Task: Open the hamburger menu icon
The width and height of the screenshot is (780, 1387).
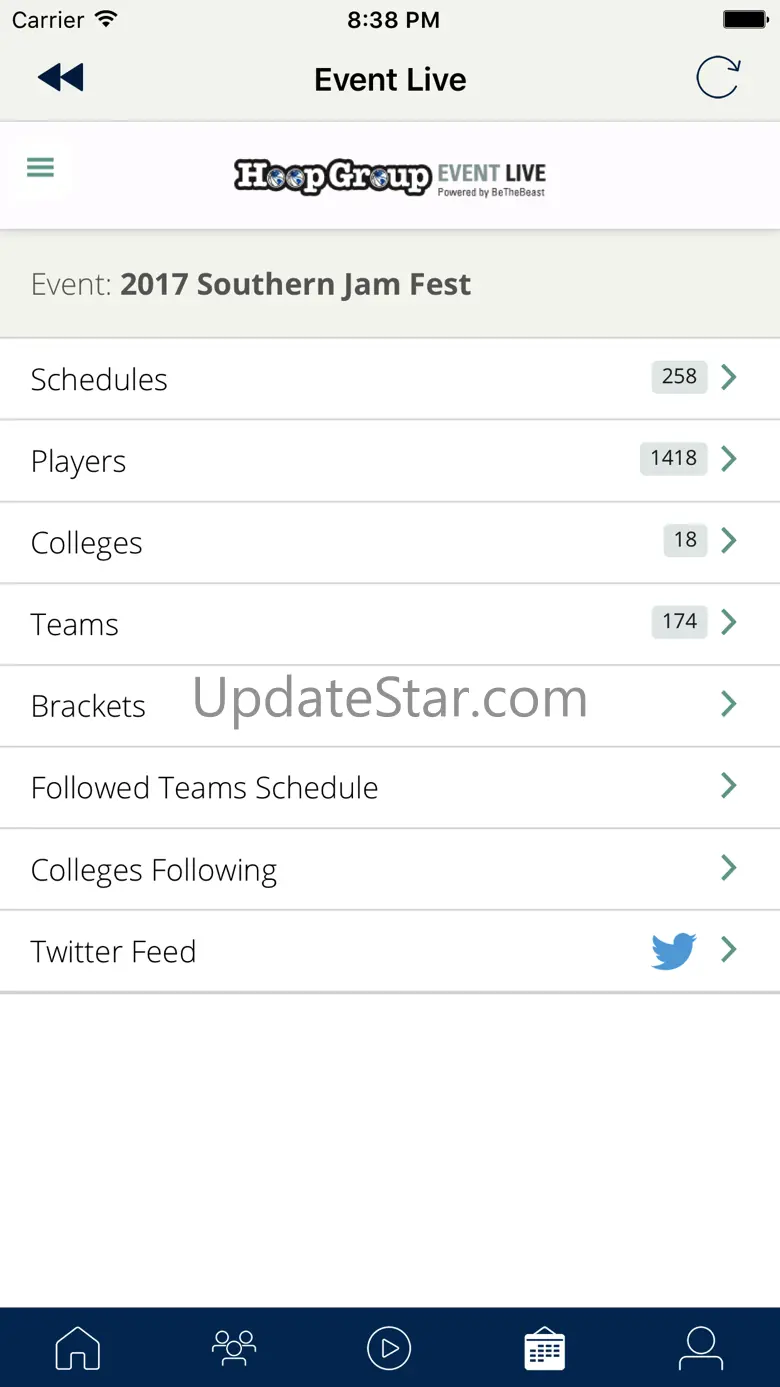Action: point(41,168)
